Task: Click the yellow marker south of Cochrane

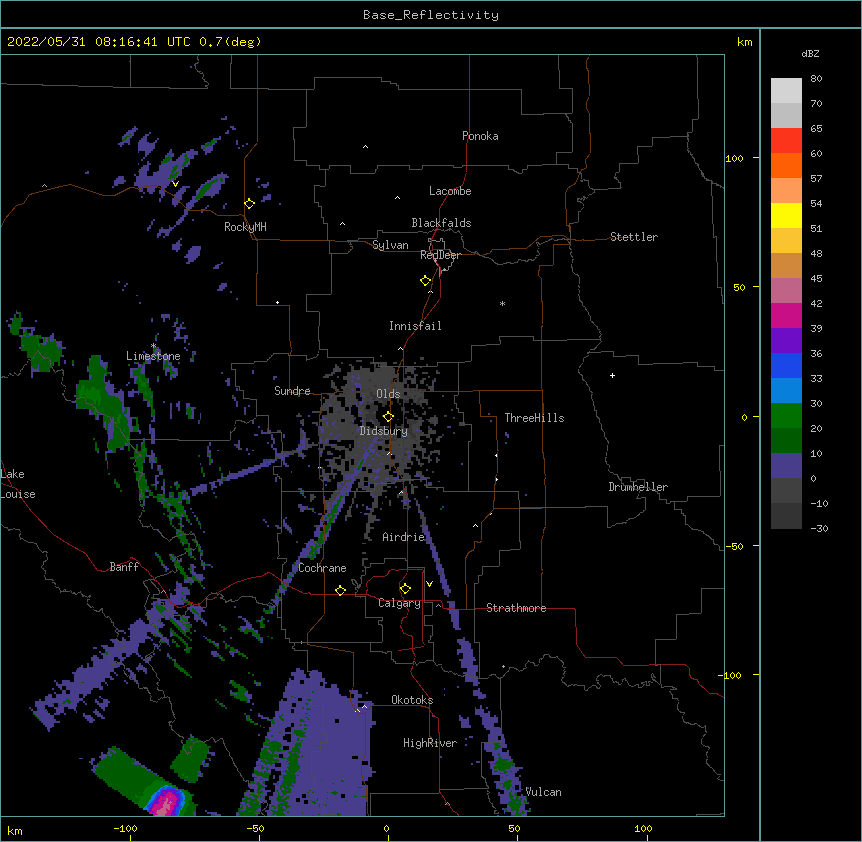Action: 340,590
